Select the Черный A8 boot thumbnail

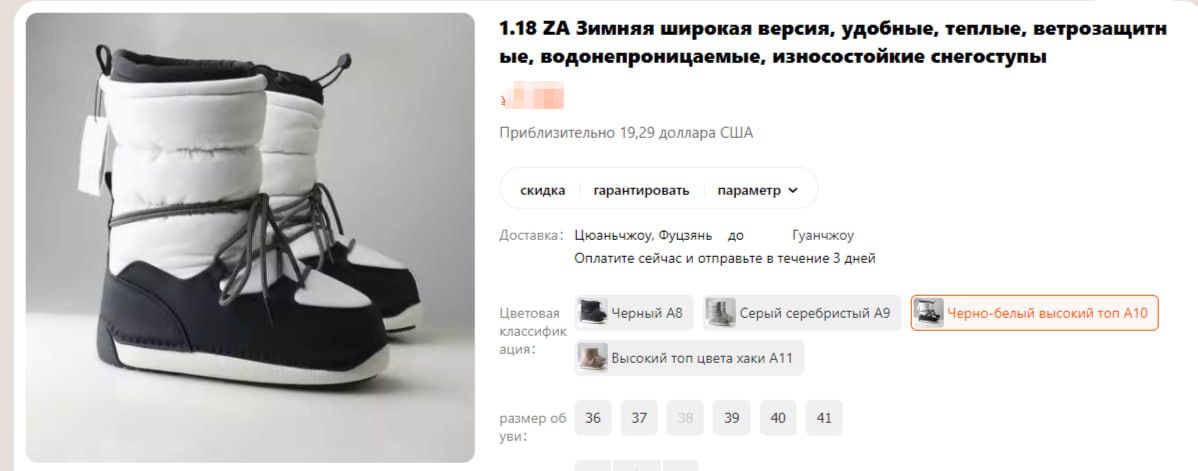593,313
